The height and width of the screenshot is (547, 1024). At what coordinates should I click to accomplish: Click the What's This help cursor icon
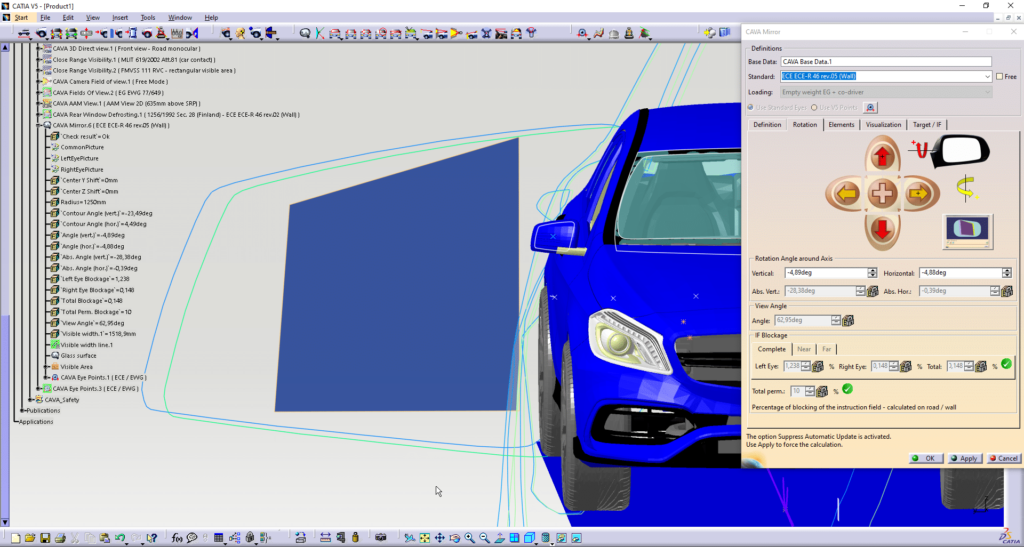tap(152, 539)
